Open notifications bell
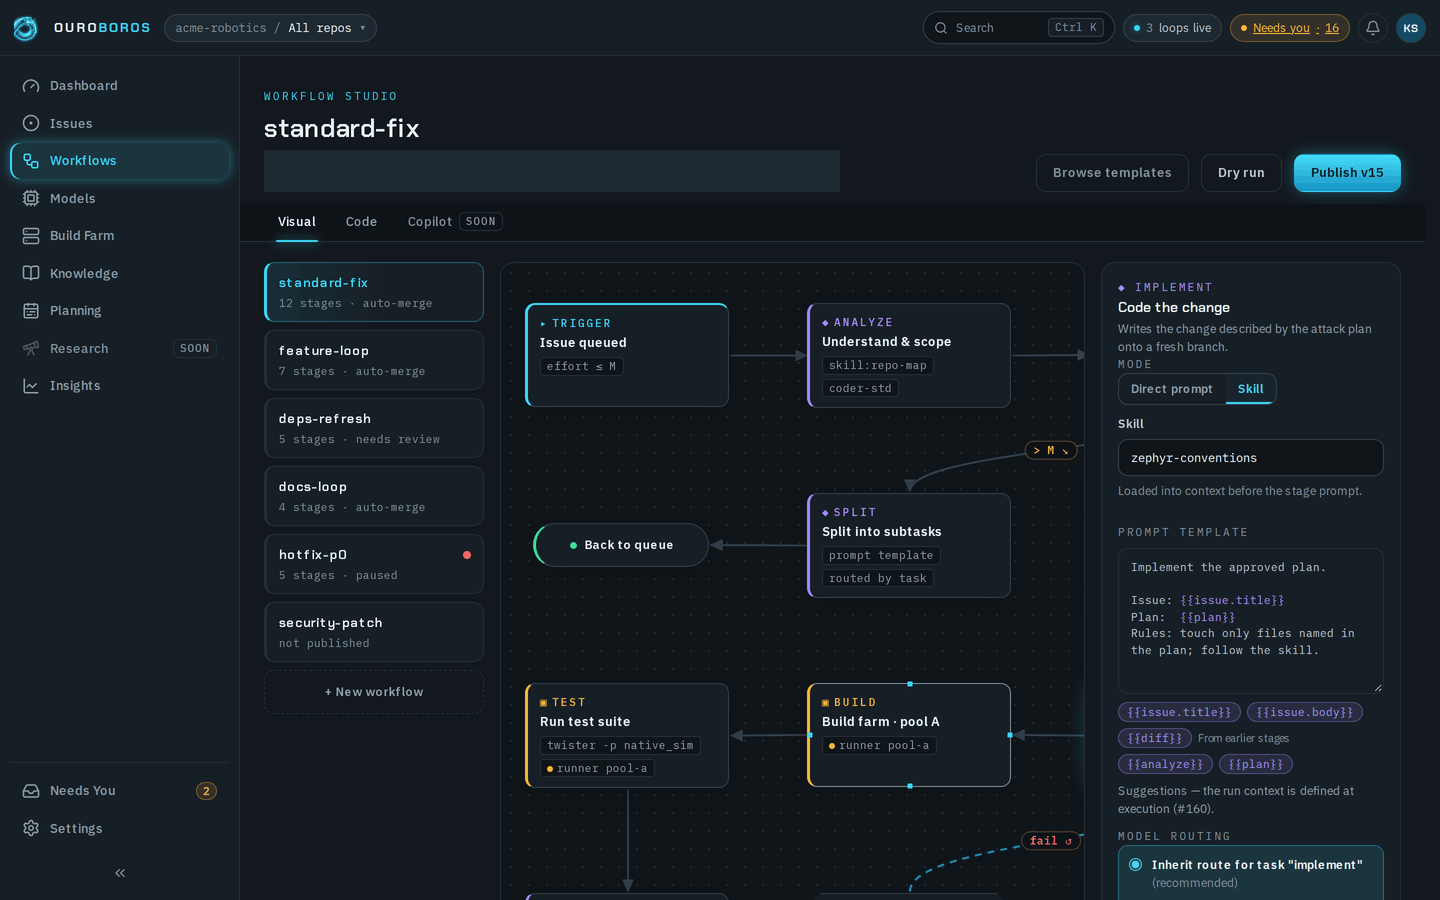Screen dimensions: 1440x900 coord(1373,28)
